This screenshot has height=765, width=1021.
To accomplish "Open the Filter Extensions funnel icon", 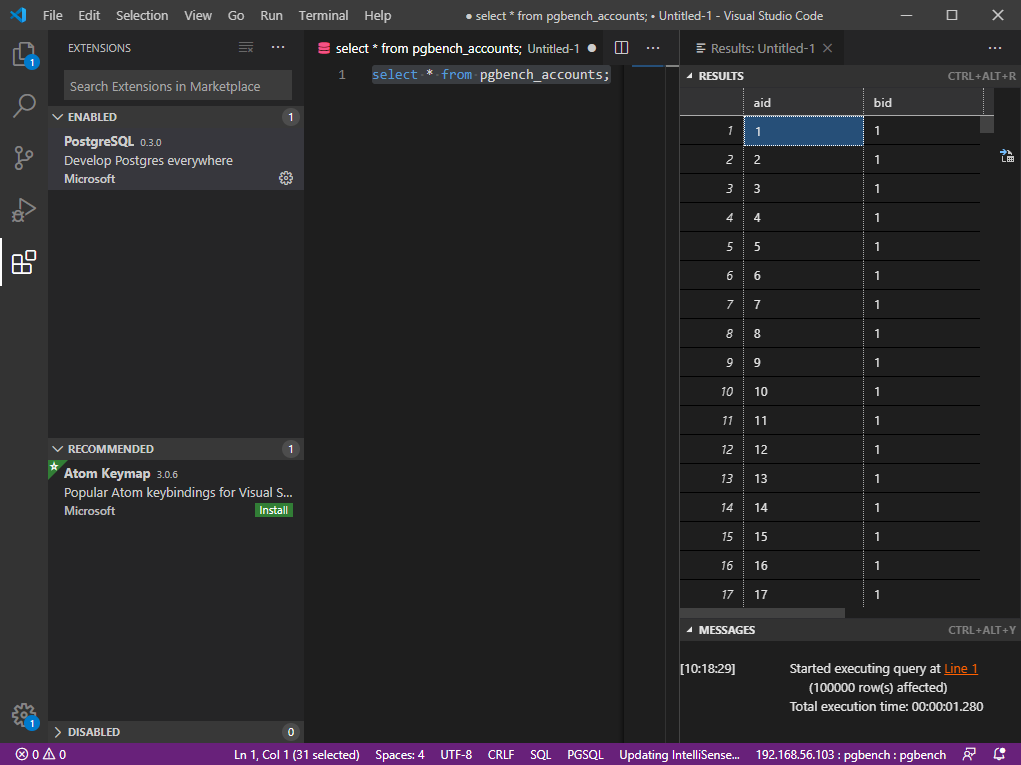I will (245, 47).
